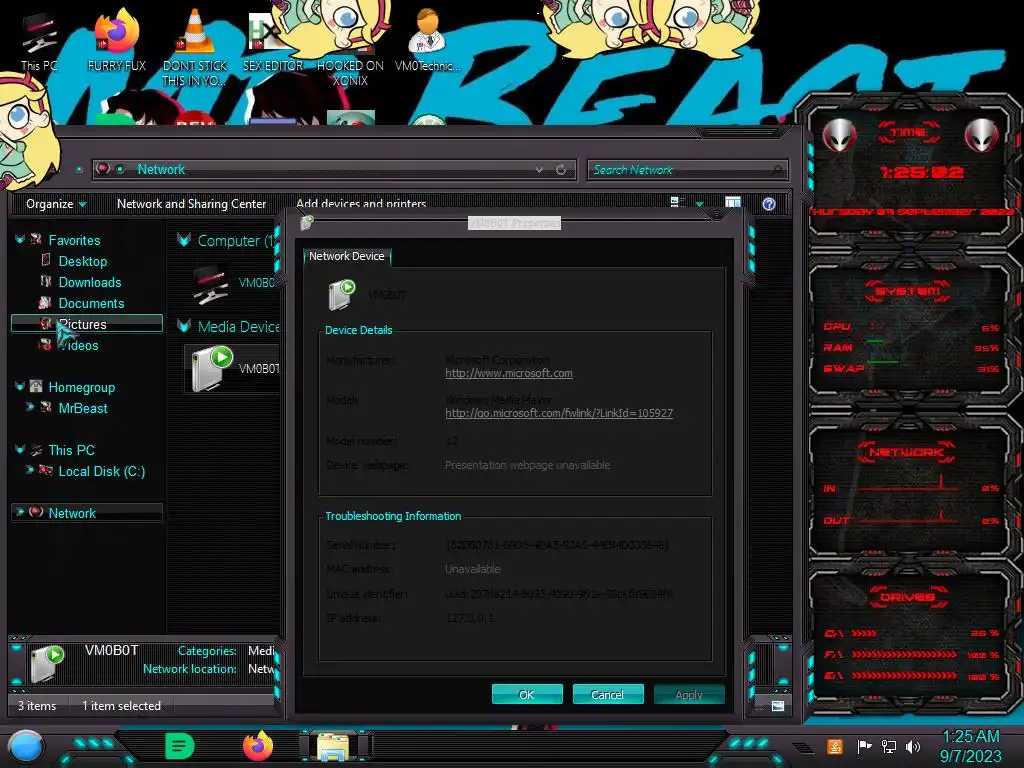Select Documents in Favorites

(x=91, y=303)
